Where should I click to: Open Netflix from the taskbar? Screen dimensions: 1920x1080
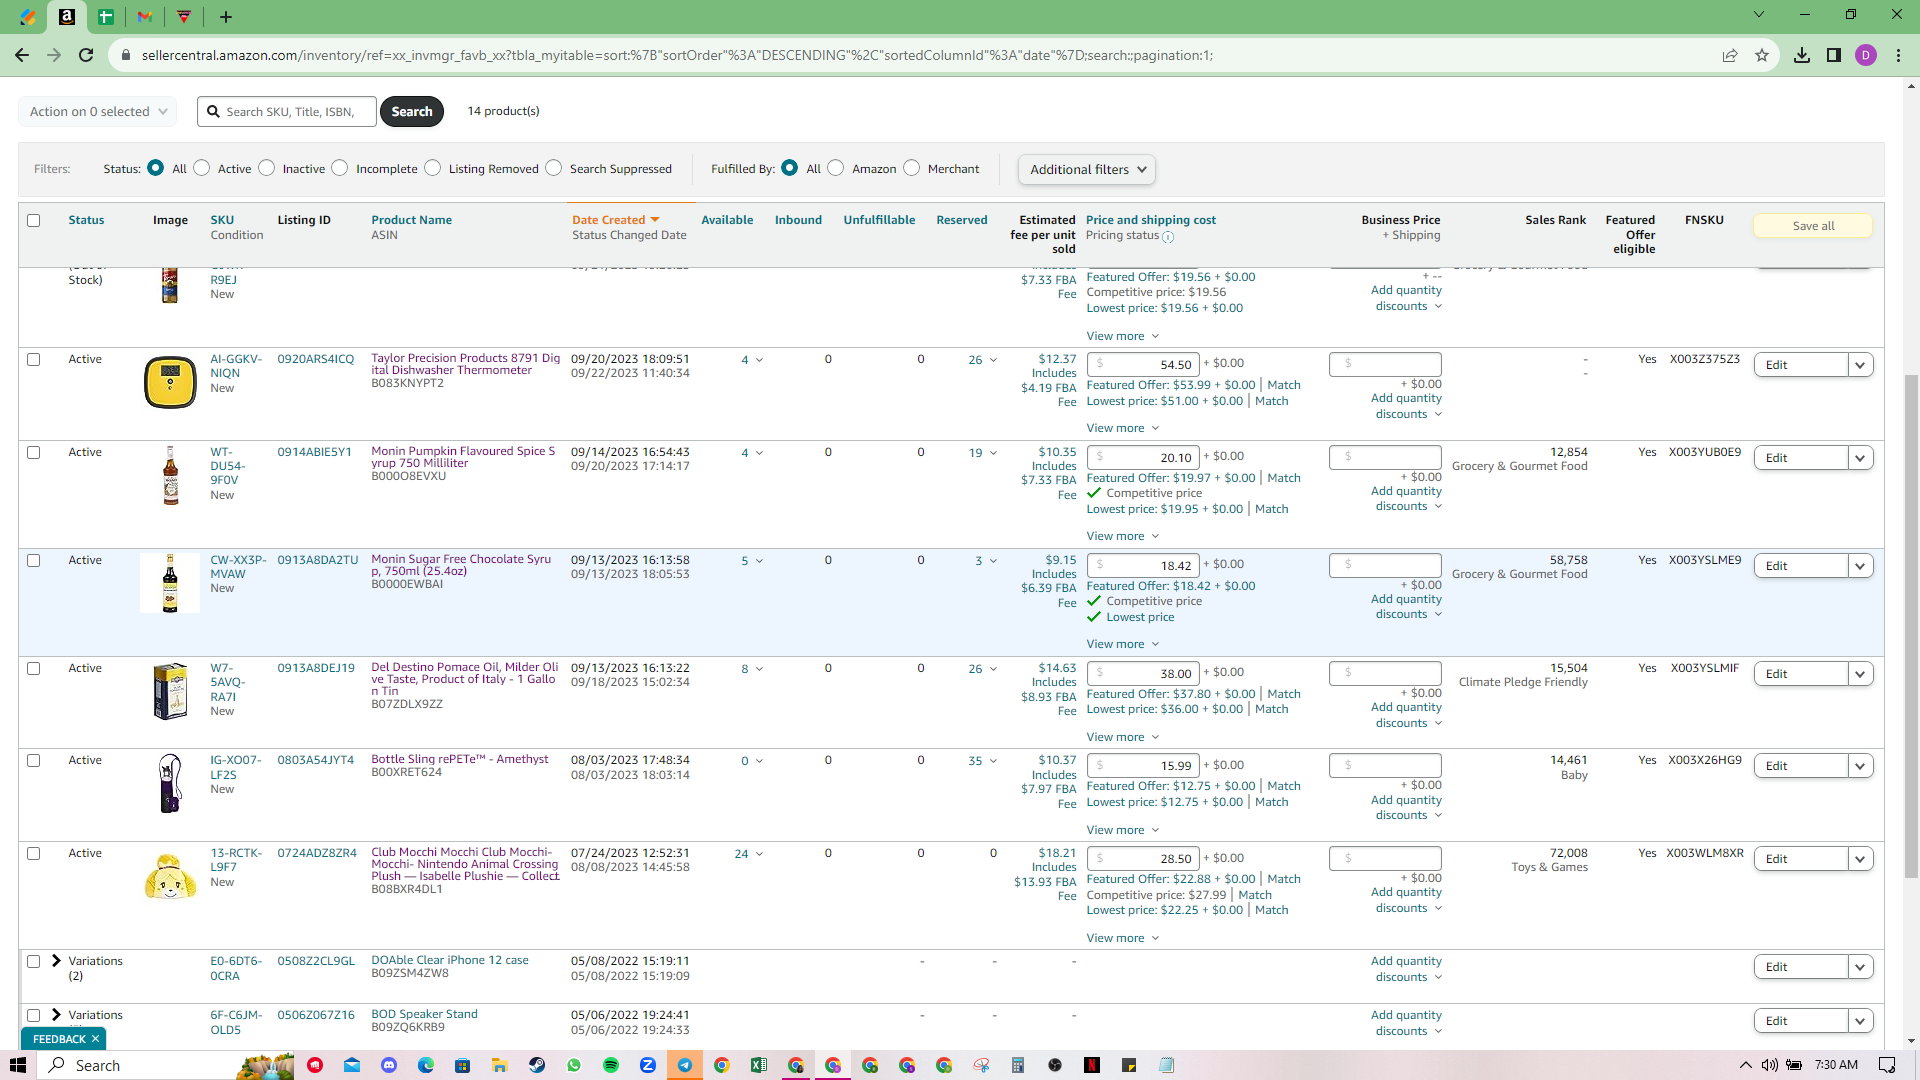pyautogui.click(x=1092, y=1065)
